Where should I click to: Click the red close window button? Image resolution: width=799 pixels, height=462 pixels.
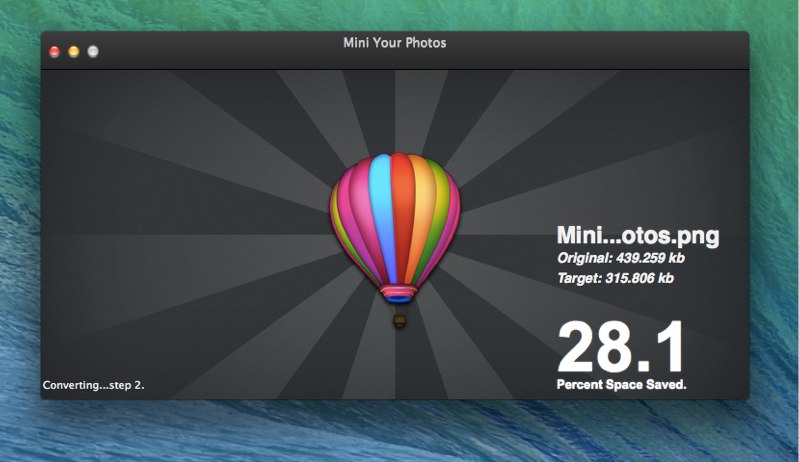coord(55,51)
